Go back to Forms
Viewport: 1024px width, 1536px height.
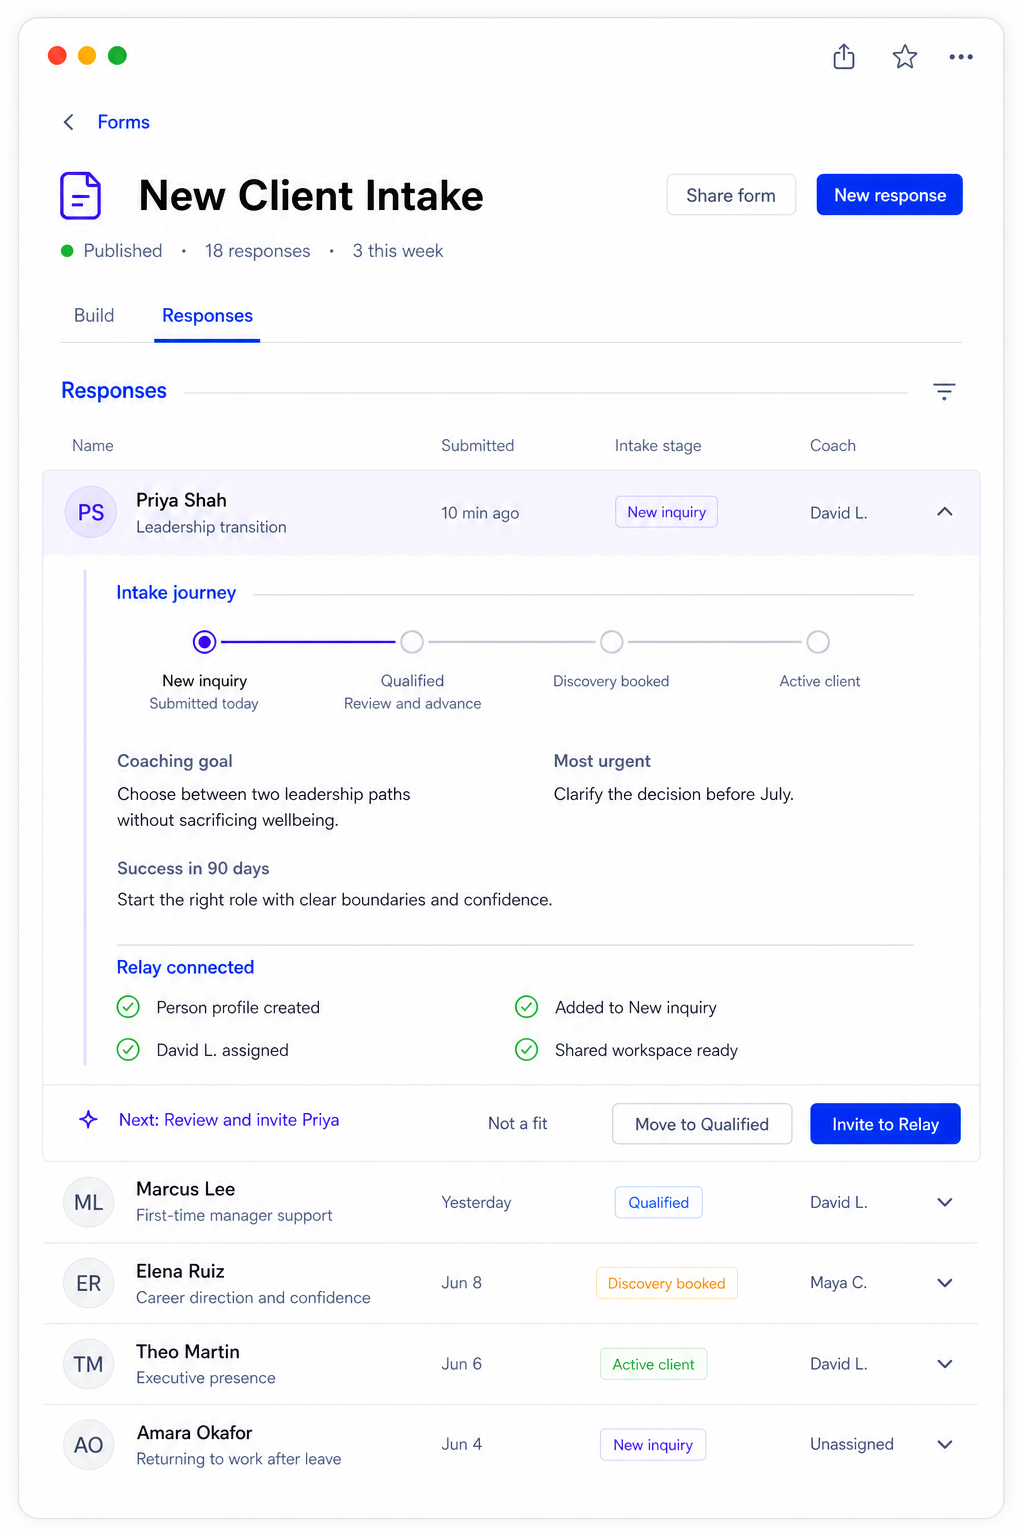tap(124, 122)
